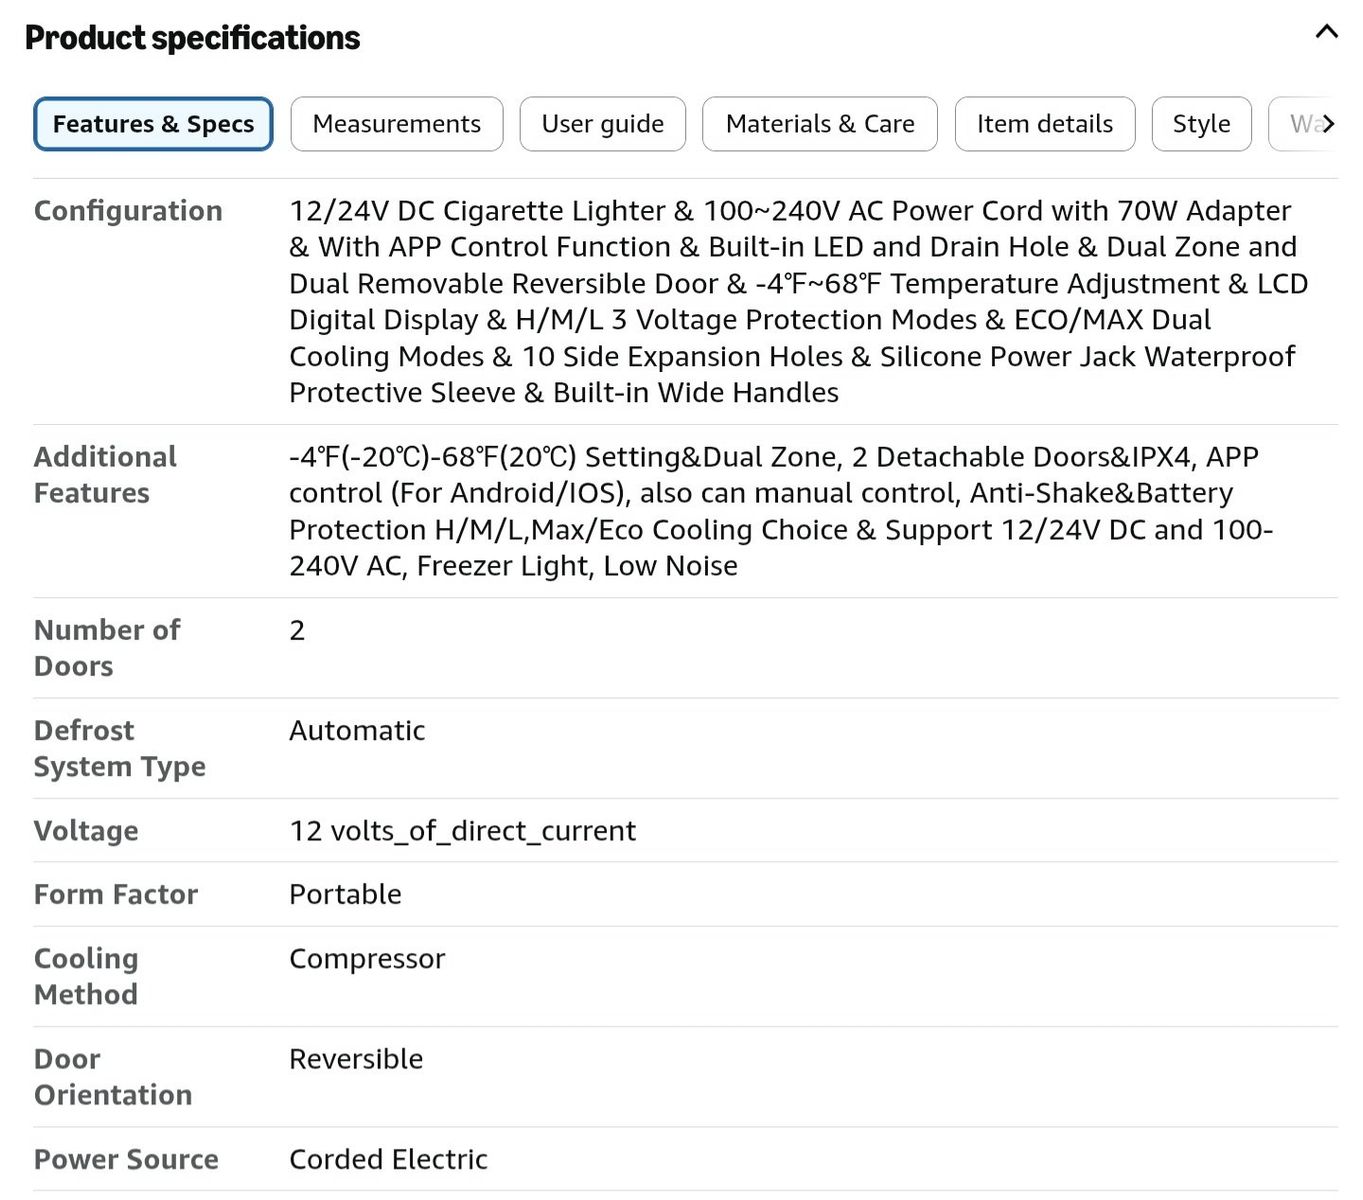Click the Number of Doors label
1363x1200 pixels.
click(107, 648)
